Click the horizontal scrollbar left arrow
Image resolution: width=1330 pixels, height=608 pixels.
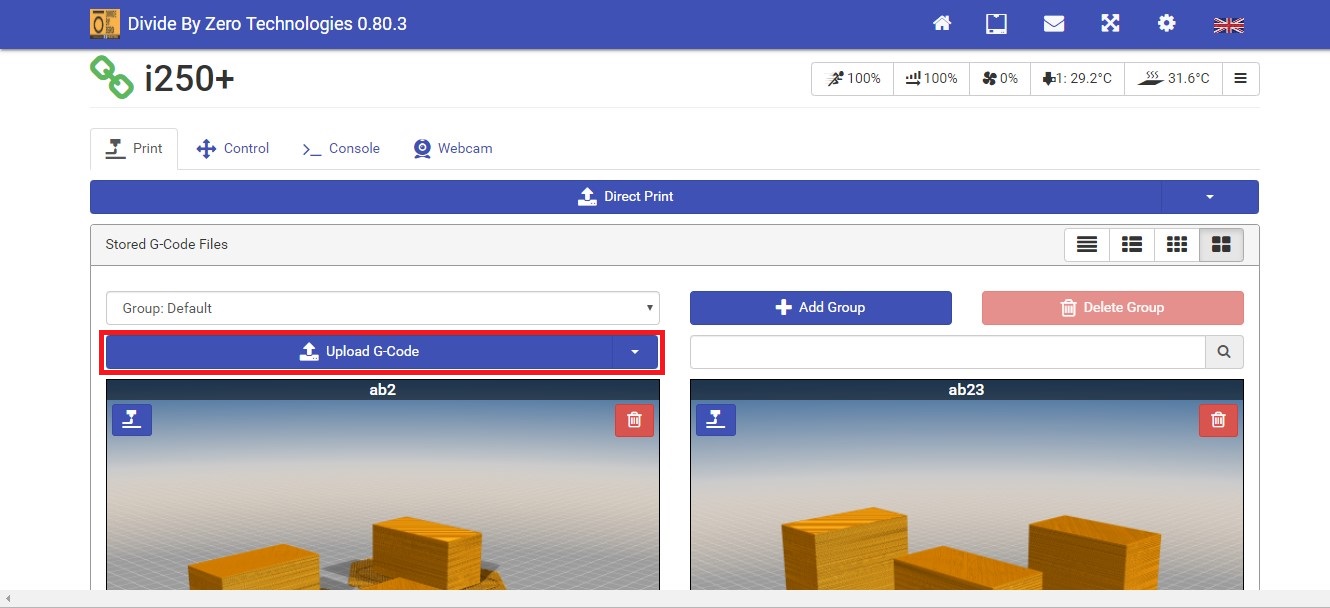click(7, 599)
